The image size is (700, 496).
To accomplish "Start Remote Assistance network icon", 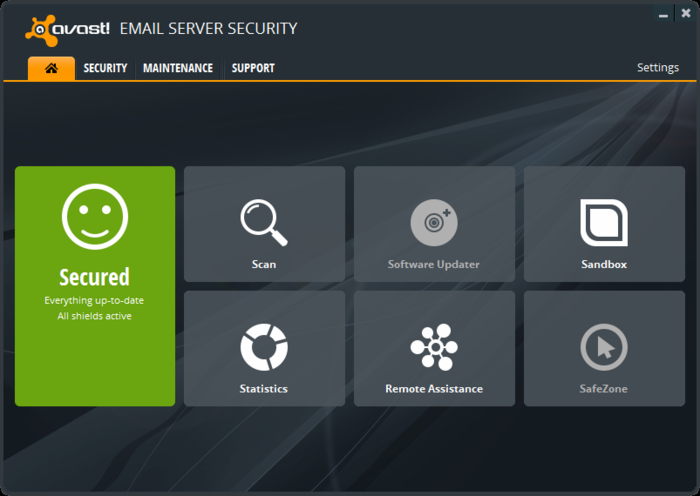I will 434,347.
